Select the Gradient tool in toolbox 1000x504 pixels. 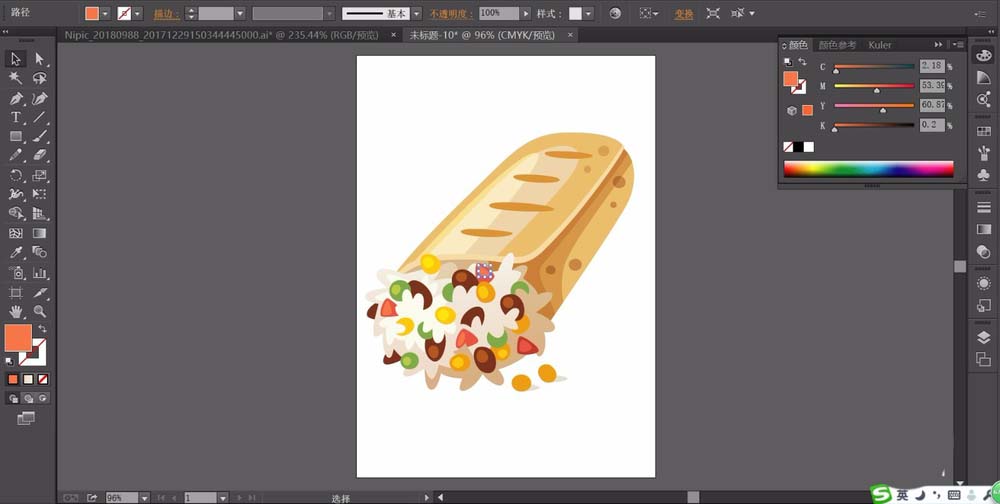40,233
